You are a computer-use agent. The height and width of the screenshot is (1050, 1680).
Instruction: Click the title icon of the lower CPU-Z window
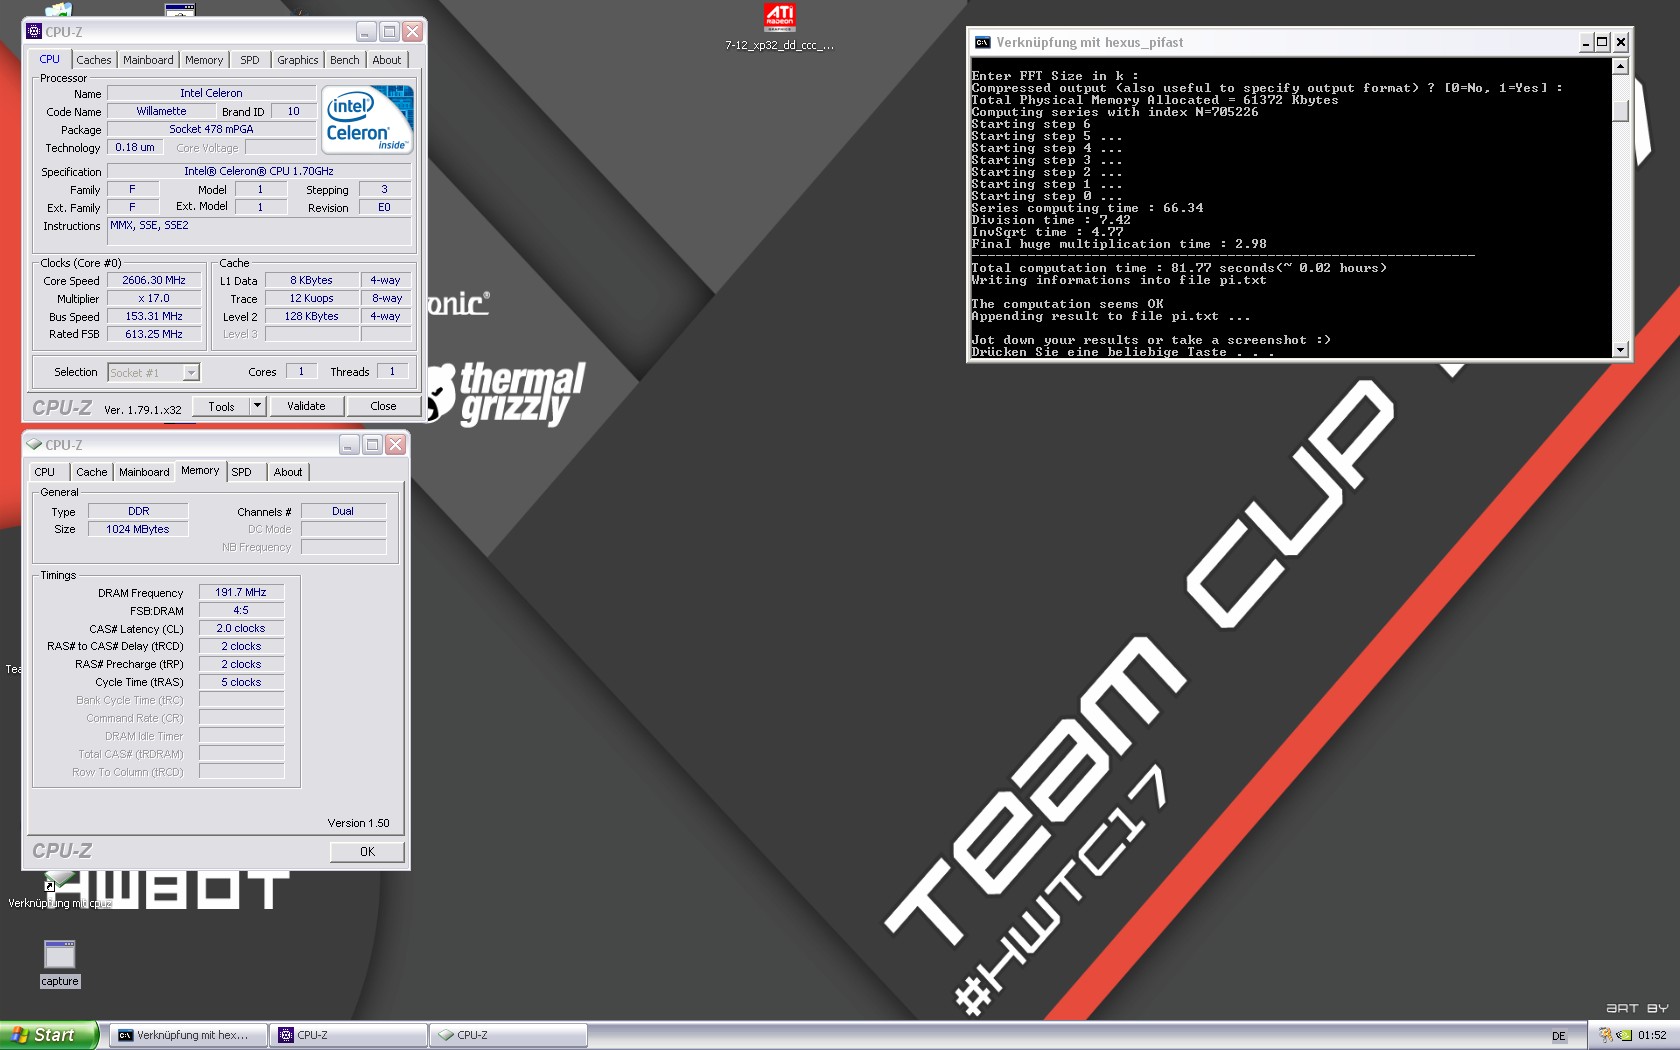tap(34, 444)
